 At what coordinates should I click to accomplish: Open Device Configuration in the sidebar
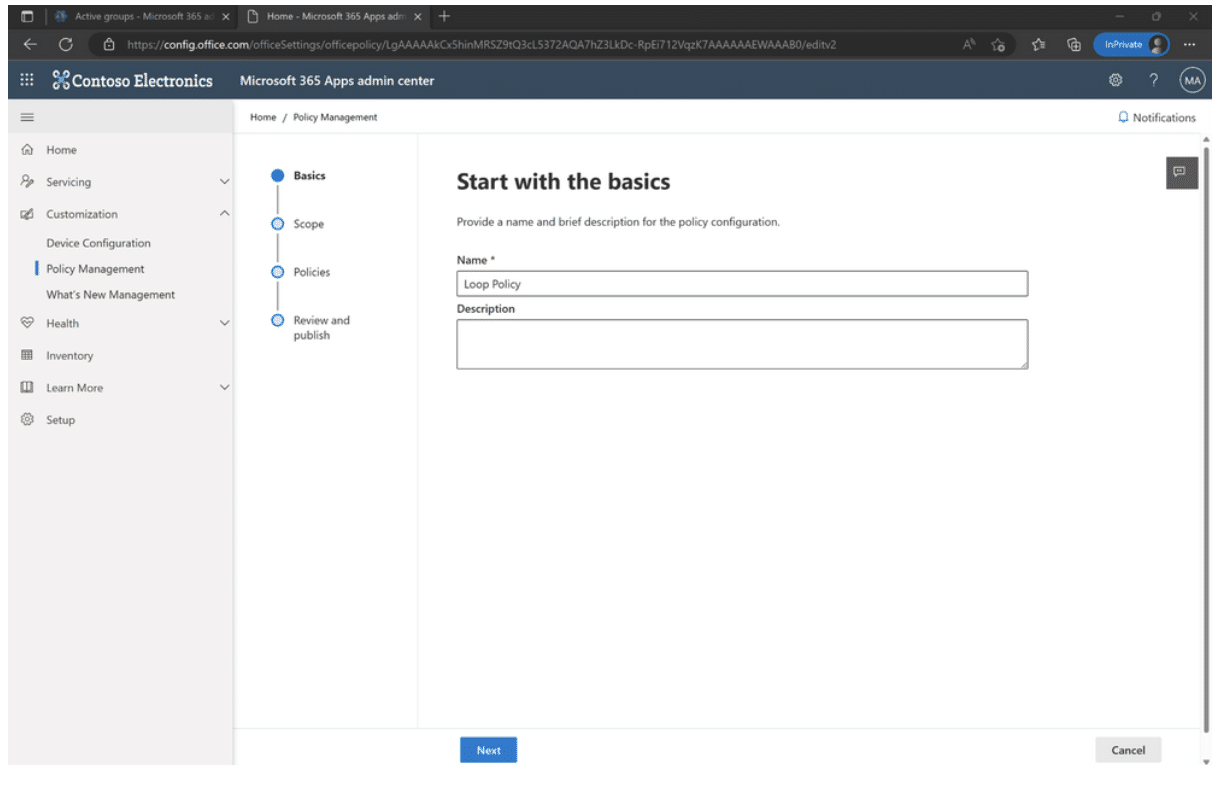click(x=98, y=243)
